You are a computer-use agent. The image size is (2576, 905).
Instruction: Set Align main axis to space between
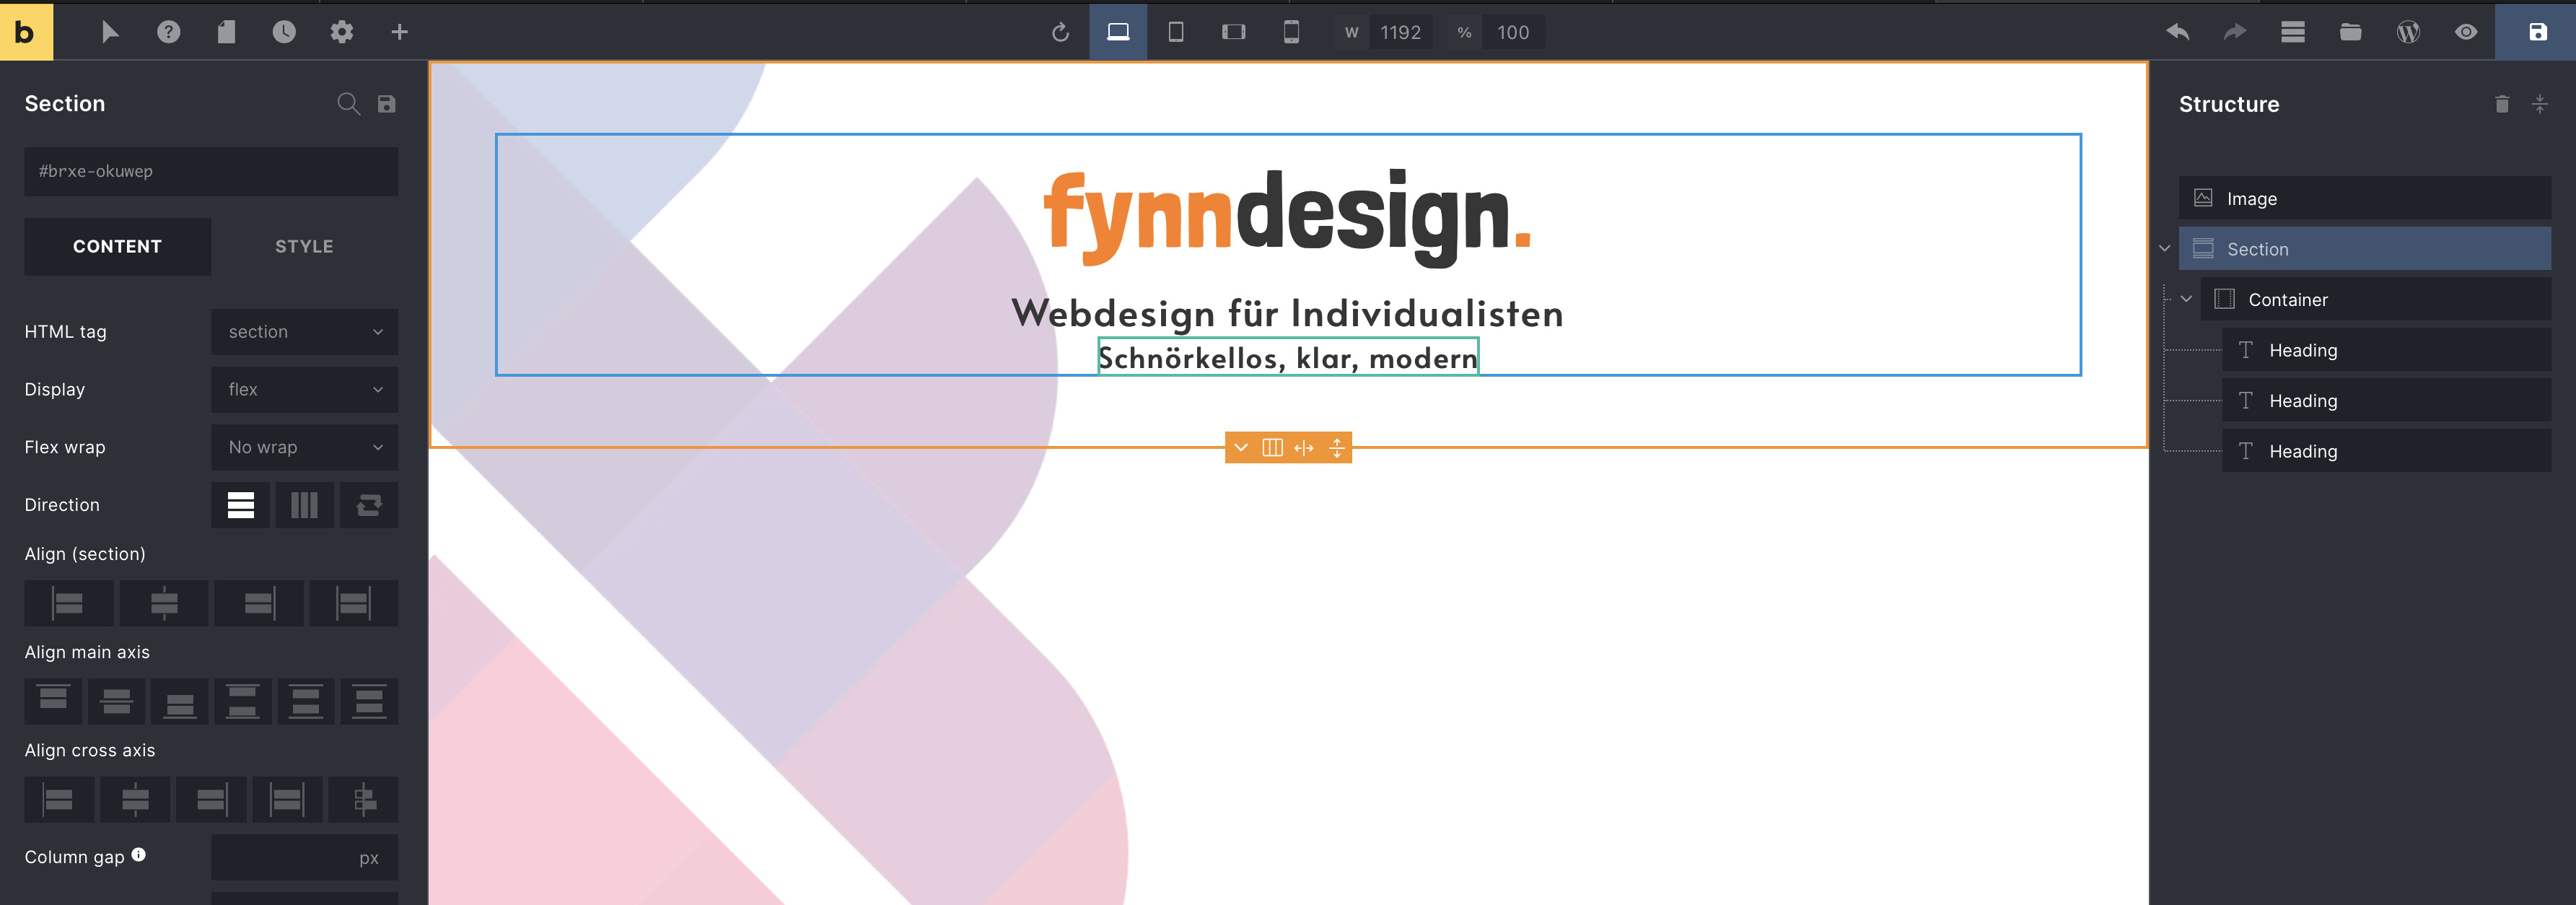click(x=243, y=701)
